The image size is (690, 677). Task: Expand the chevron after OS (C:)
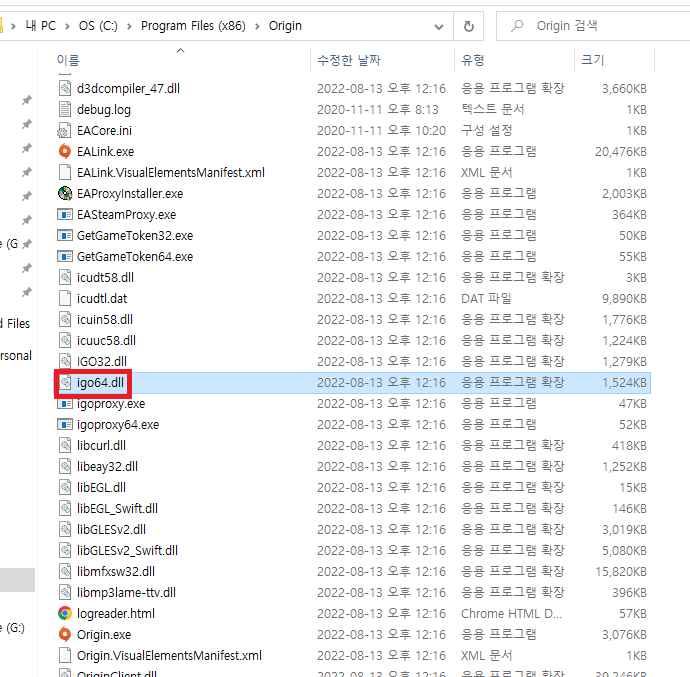pyautogui.click(x=129, y=26)
